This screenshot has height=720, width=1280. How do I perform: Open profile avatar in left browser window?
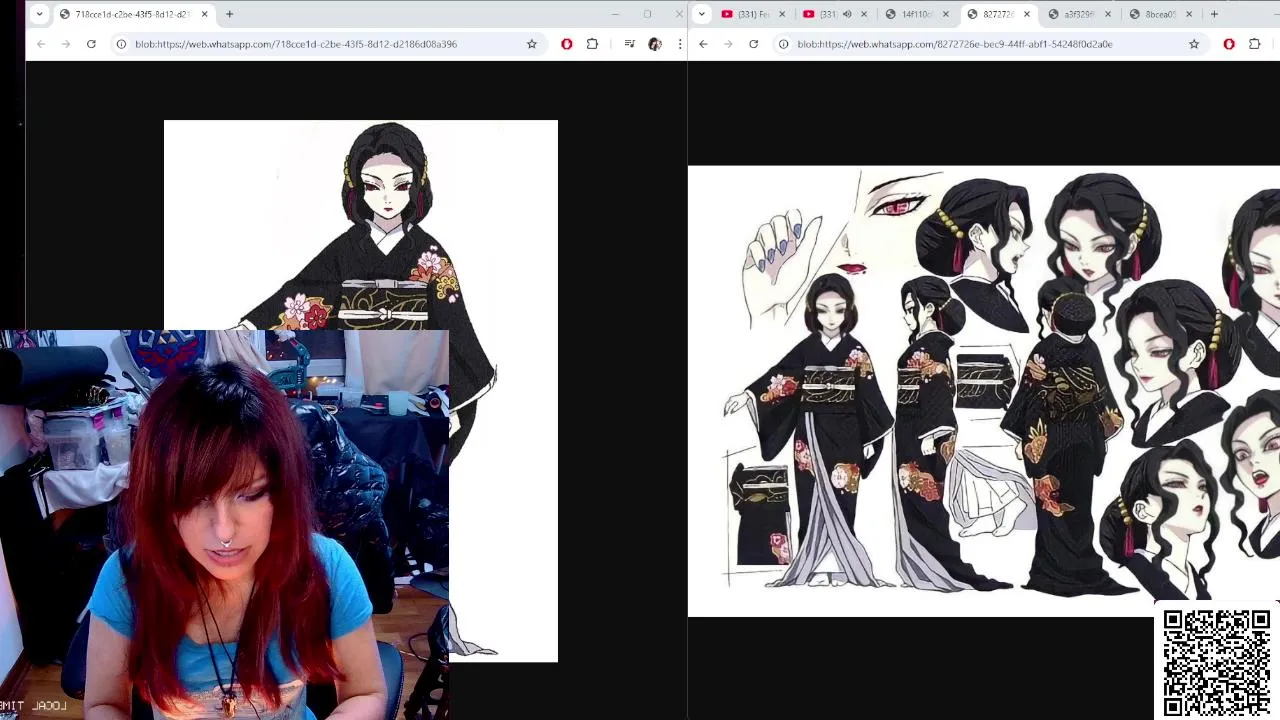(655, 44)
